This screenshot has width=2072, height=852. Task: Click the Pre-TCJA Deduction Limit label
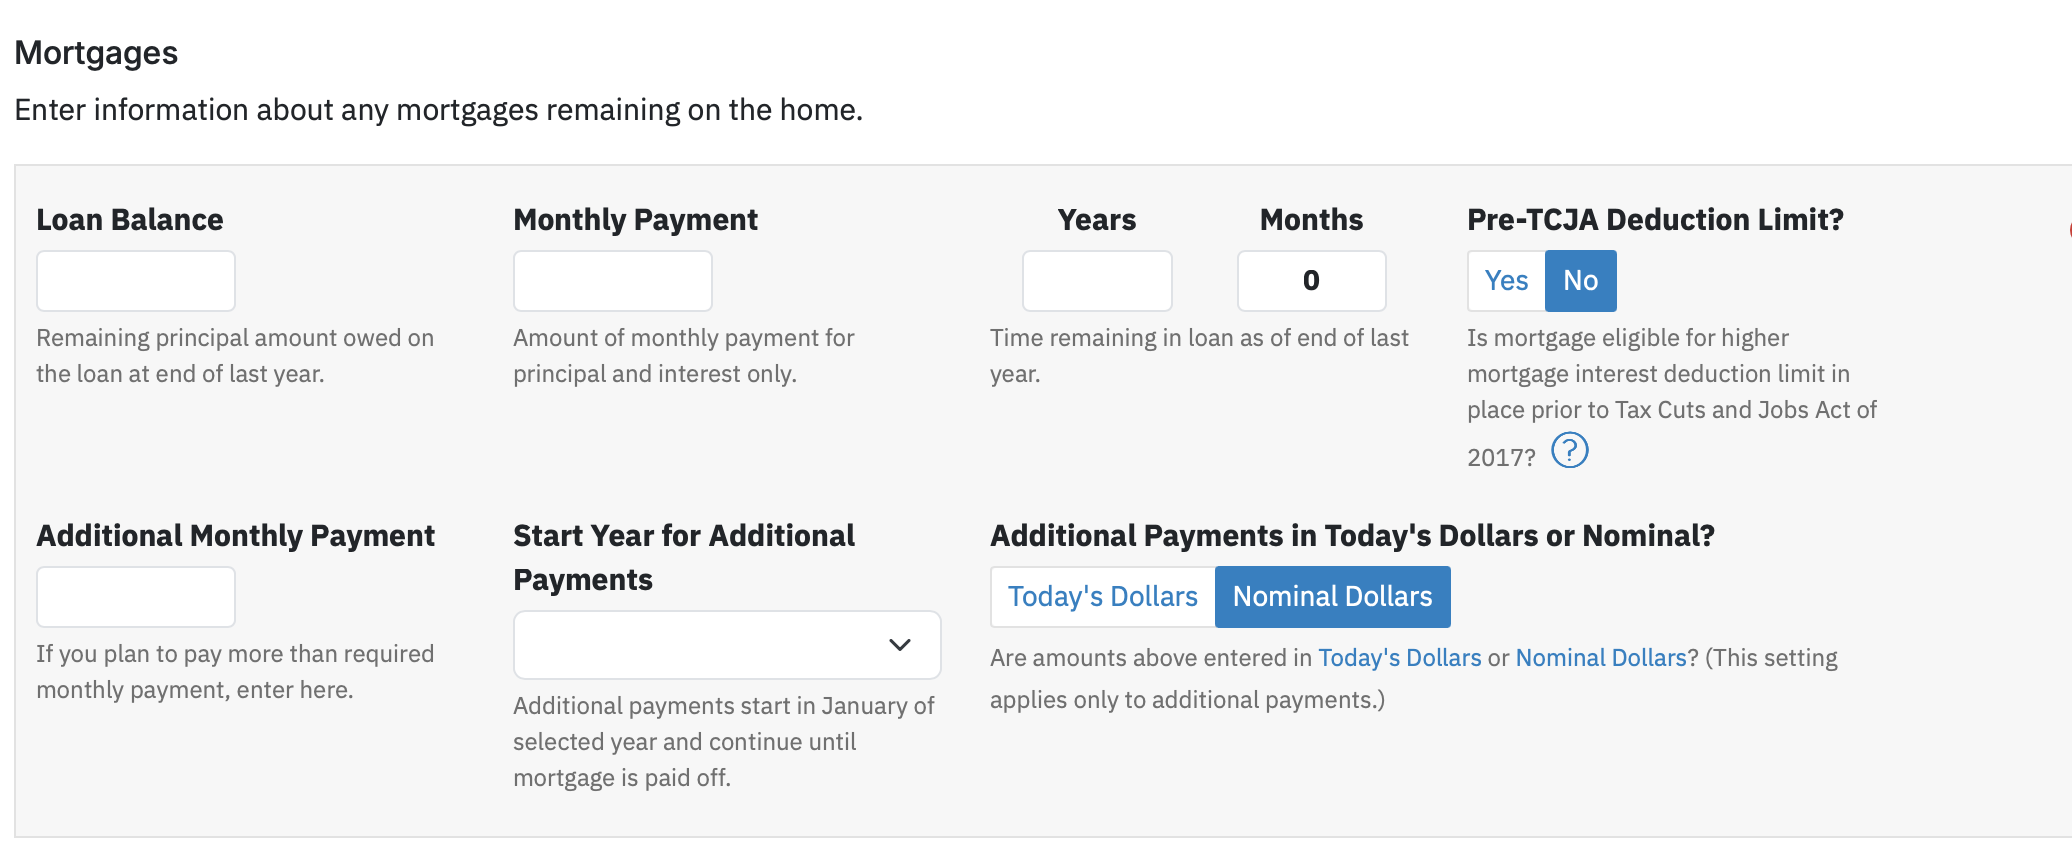point(1655,220)
